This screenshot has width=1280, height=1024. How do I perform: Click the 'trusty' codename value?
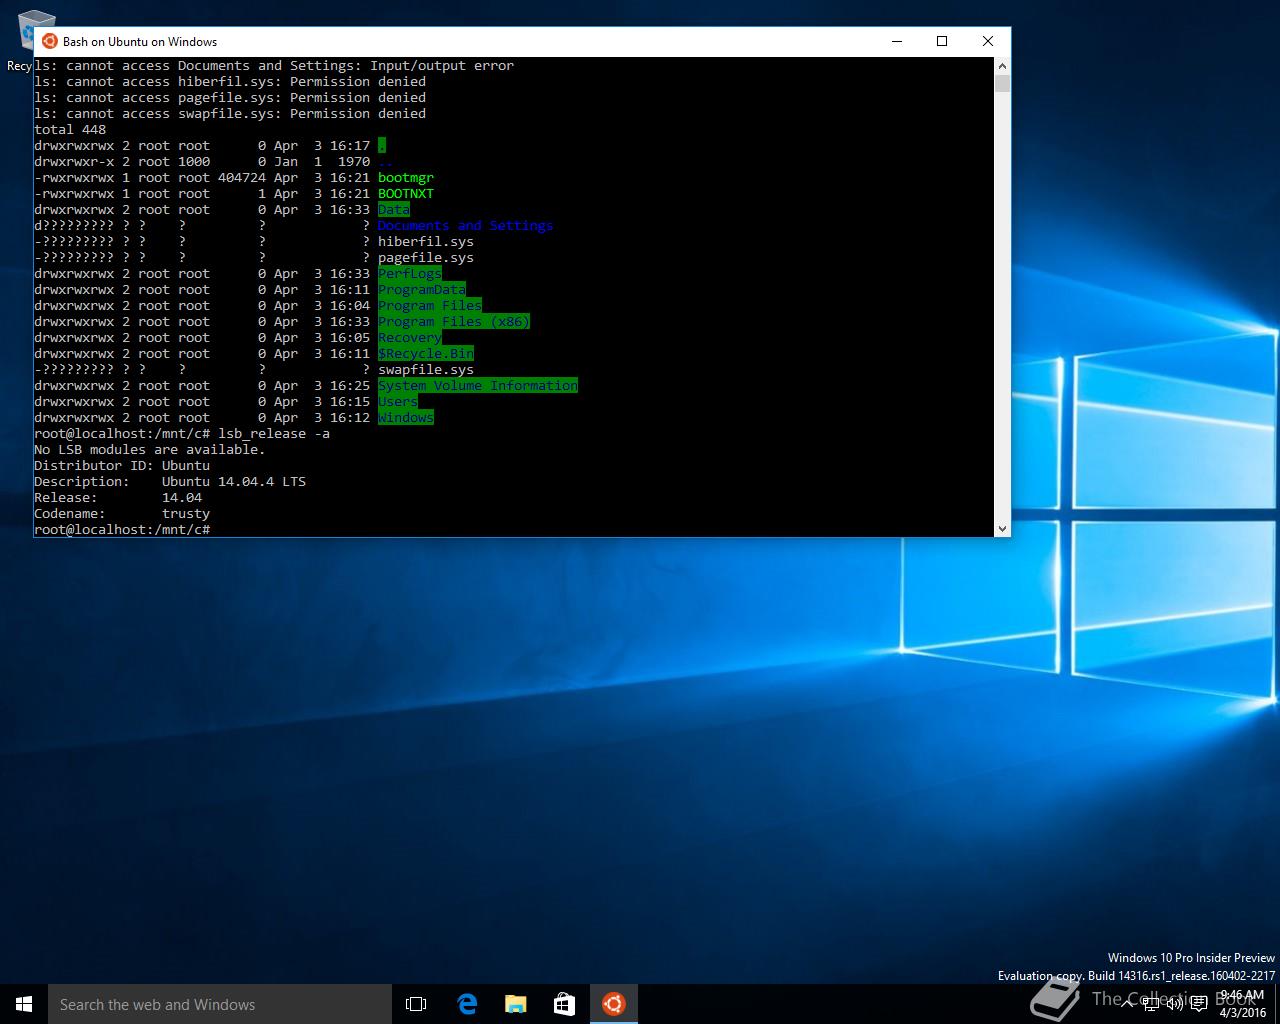point(186,513)
